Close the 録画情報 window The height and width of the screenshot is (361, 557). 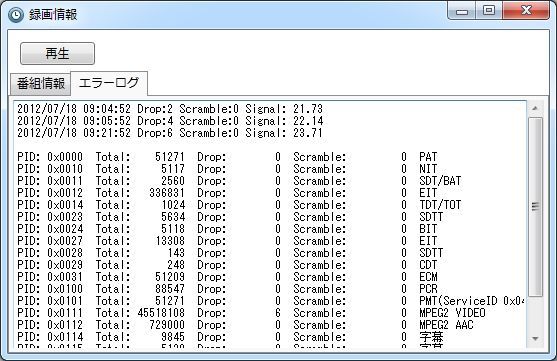pos(526,10)
